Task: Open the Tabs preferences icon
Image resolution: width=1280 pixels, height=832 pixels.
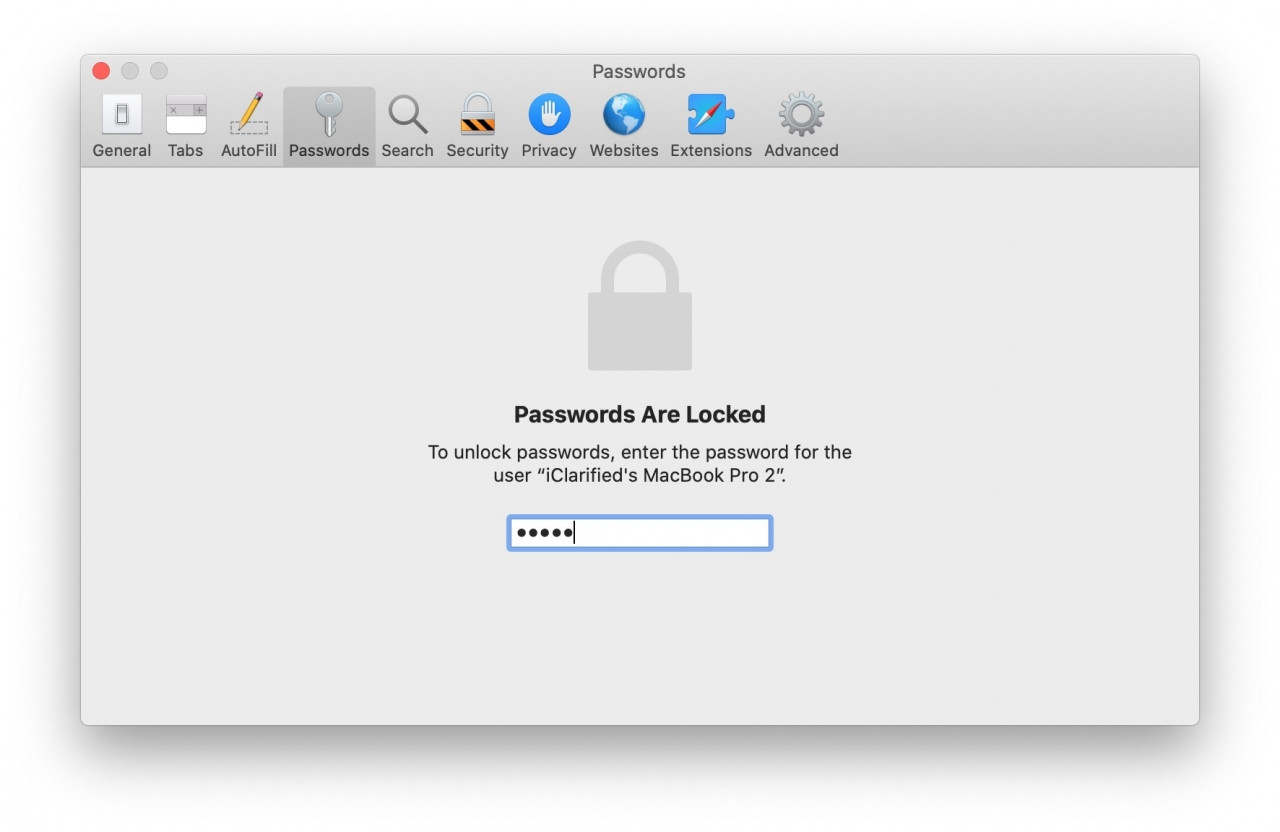Action: click(x=186, y=115)
